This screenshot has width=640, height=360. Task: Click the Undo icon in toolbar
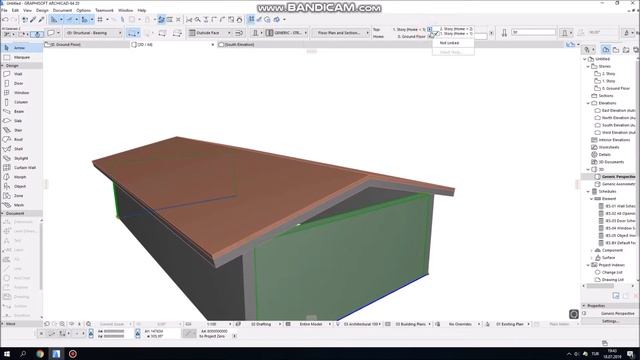(x=5, y=20)
